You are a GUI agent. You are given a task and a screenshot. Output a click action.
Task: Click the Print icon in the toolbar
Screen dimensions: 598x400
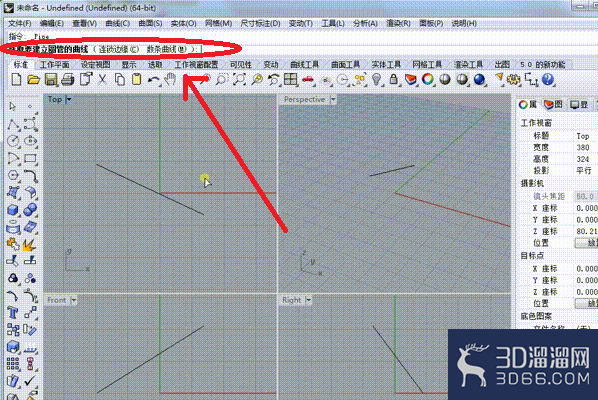(x=68, y=80)
